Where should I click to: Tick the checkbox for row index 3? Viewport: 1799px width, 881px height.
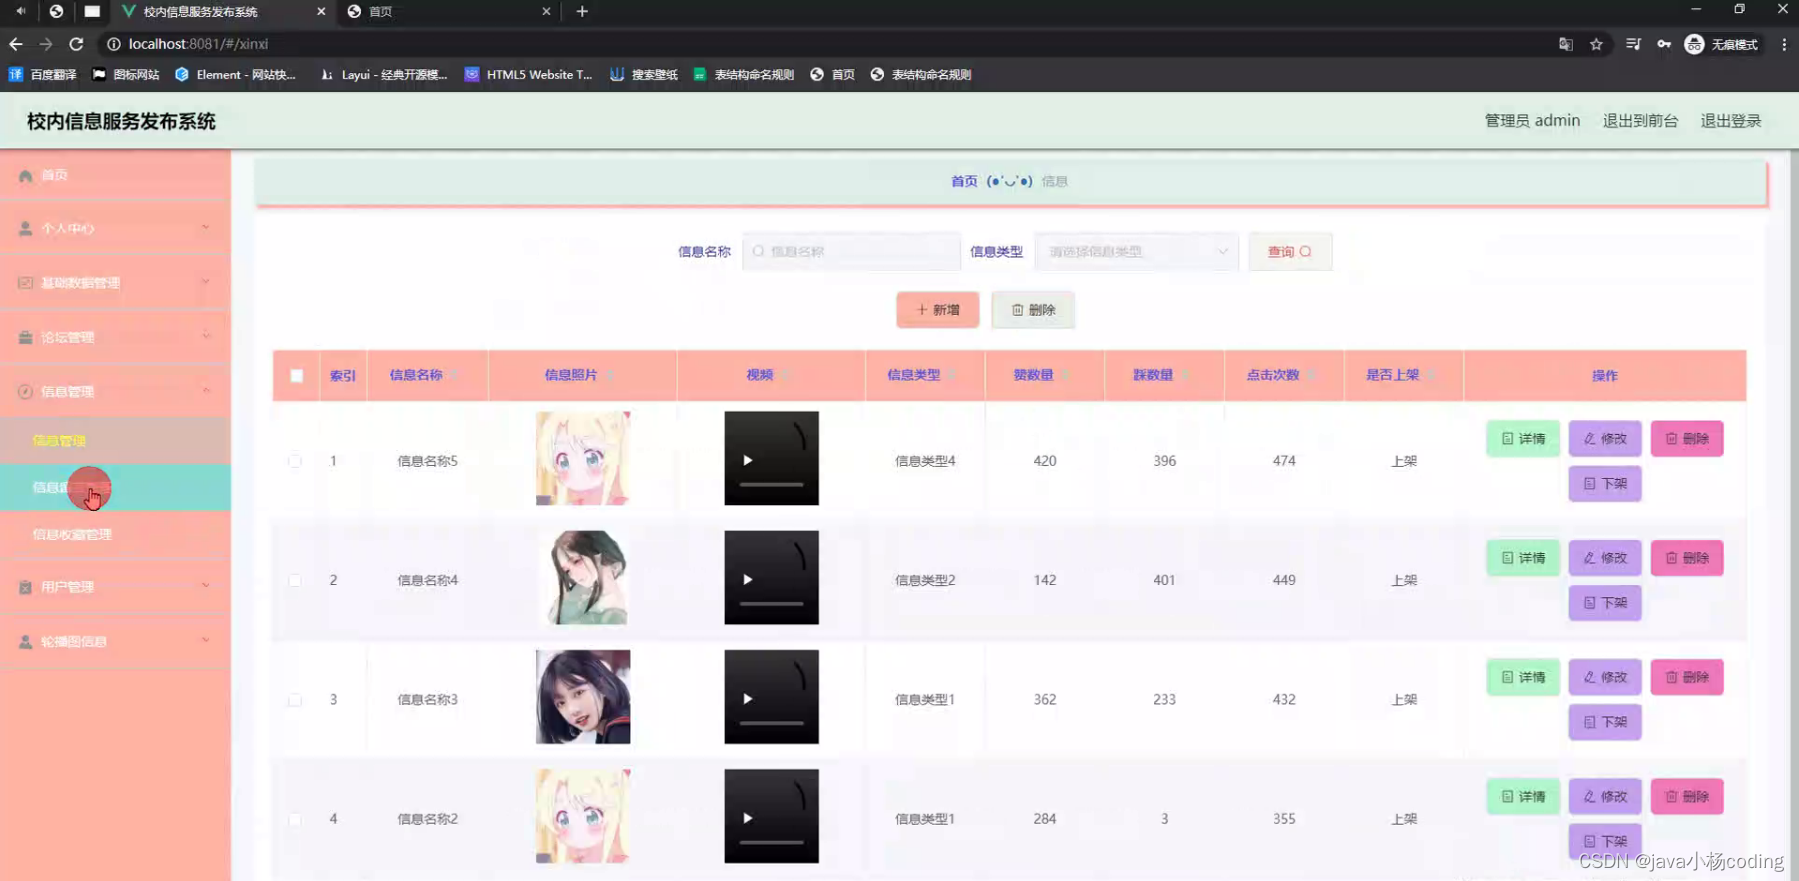[x=295, y=700]
